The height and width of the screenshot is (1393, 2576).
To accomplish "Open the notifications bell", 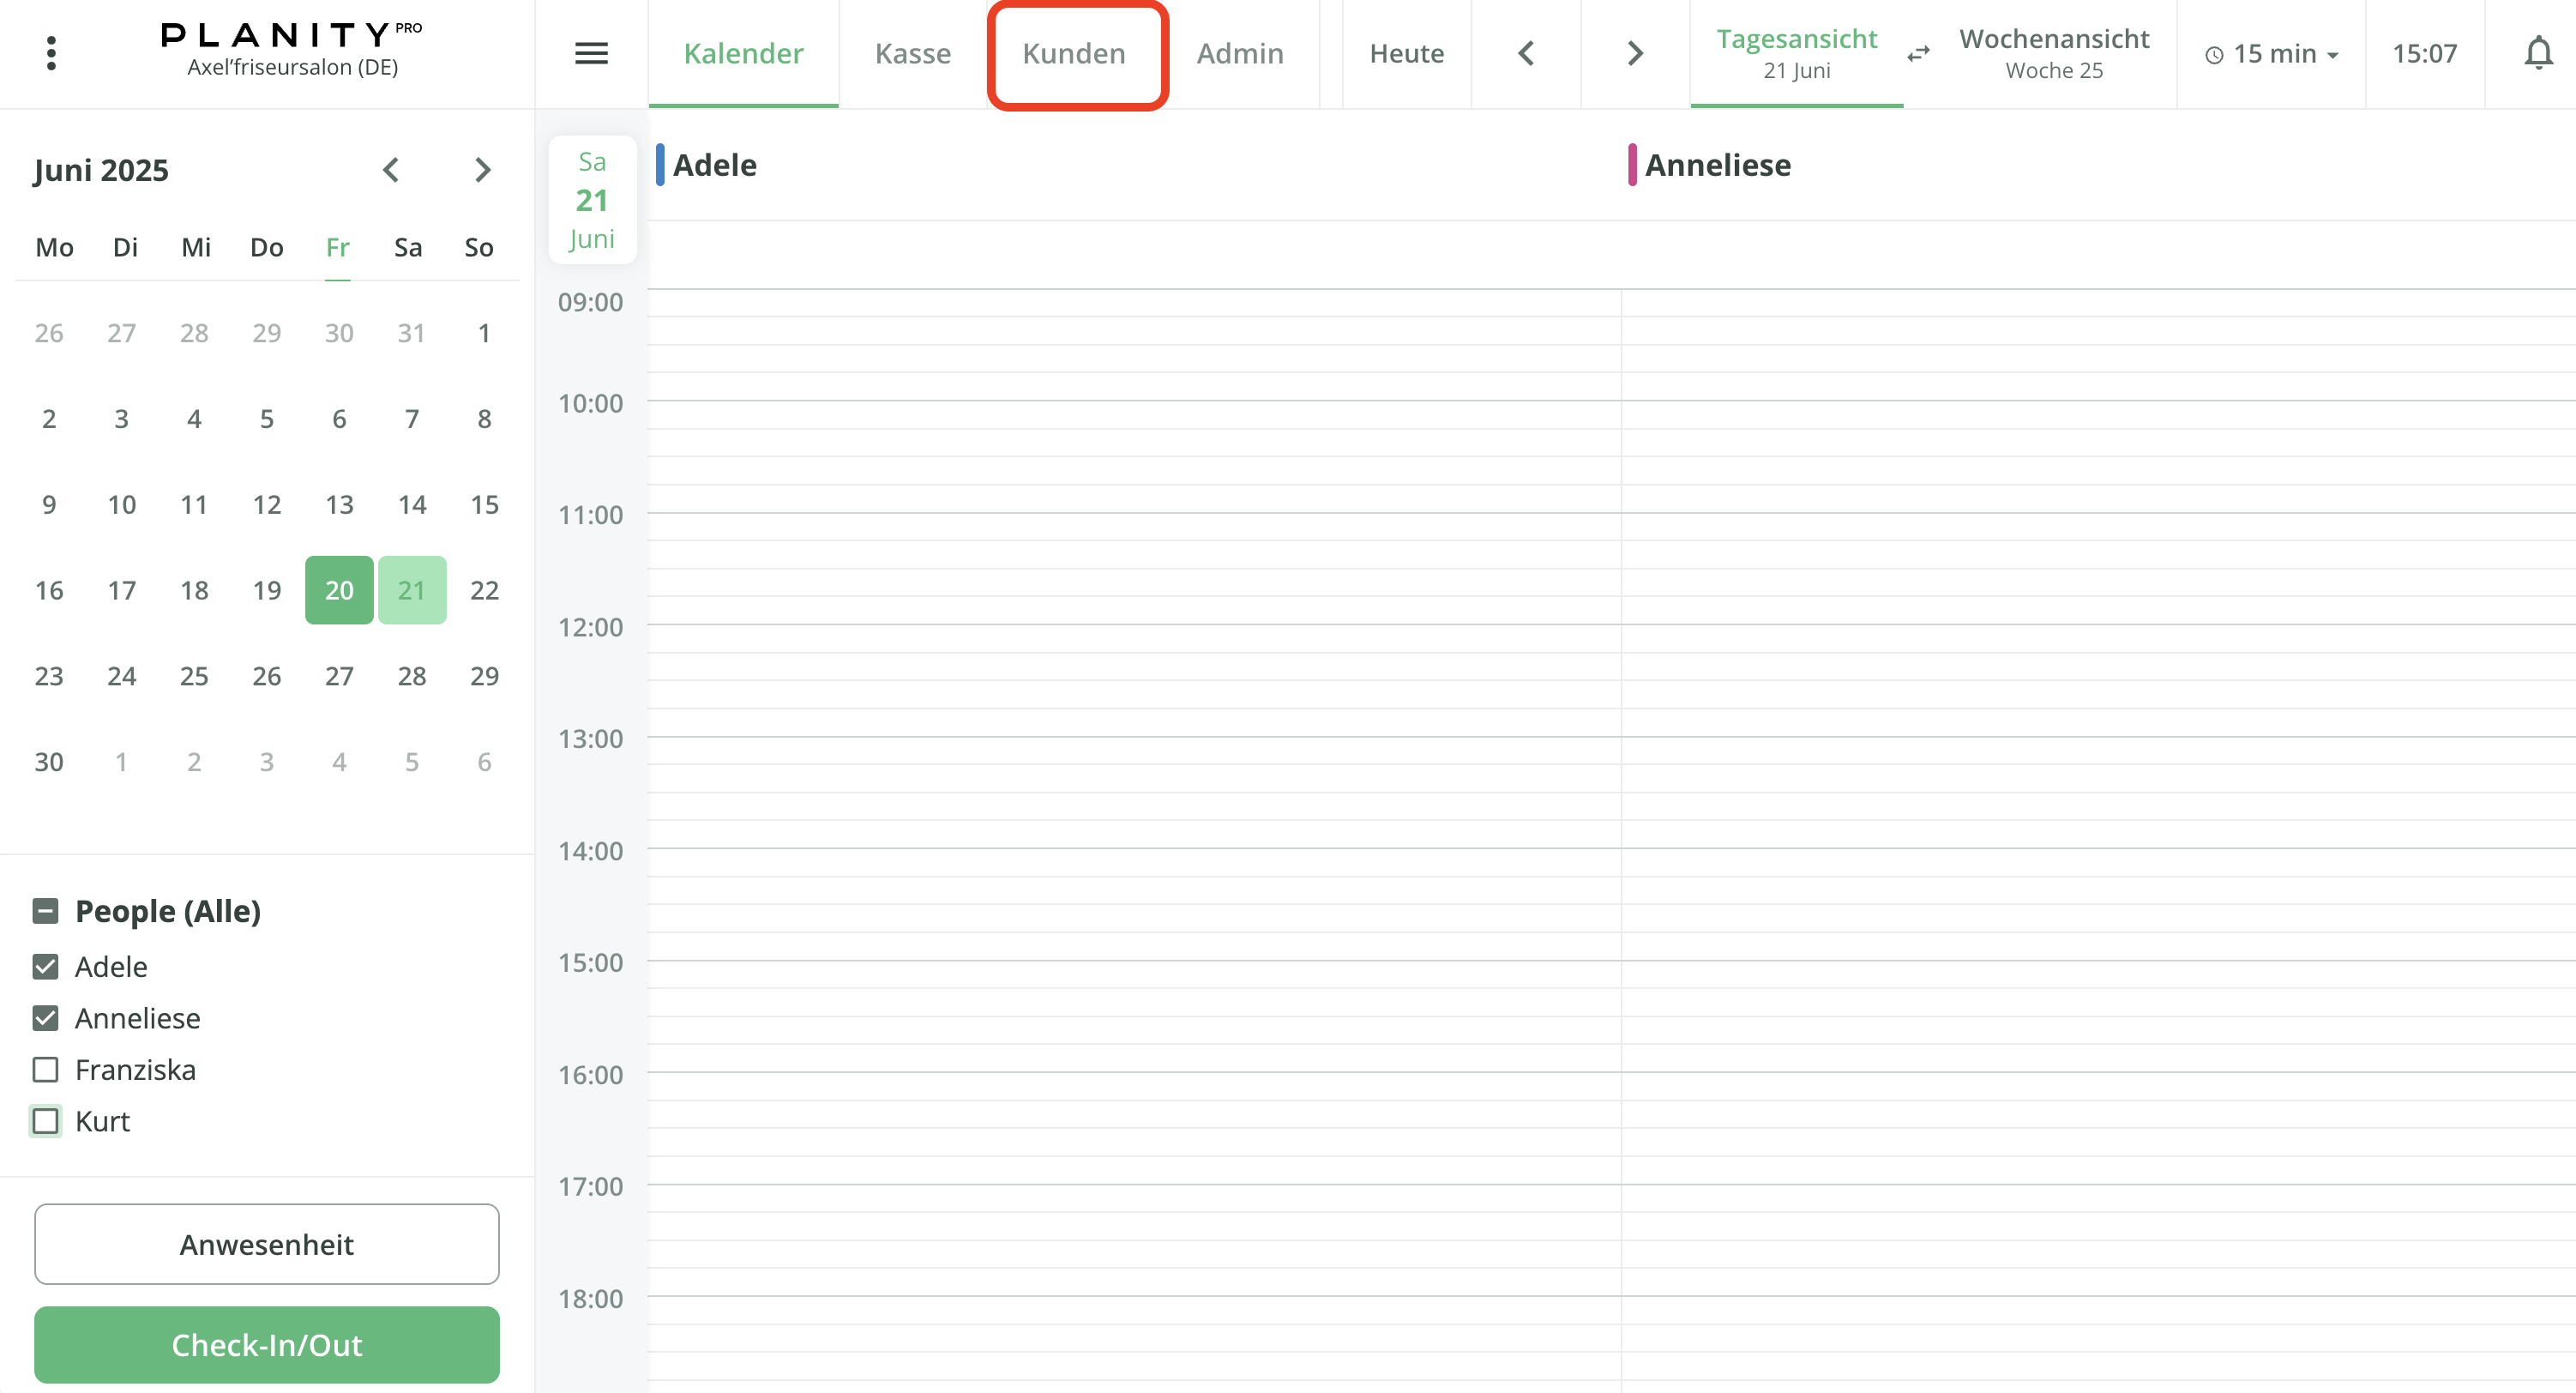I will 2537,53.
